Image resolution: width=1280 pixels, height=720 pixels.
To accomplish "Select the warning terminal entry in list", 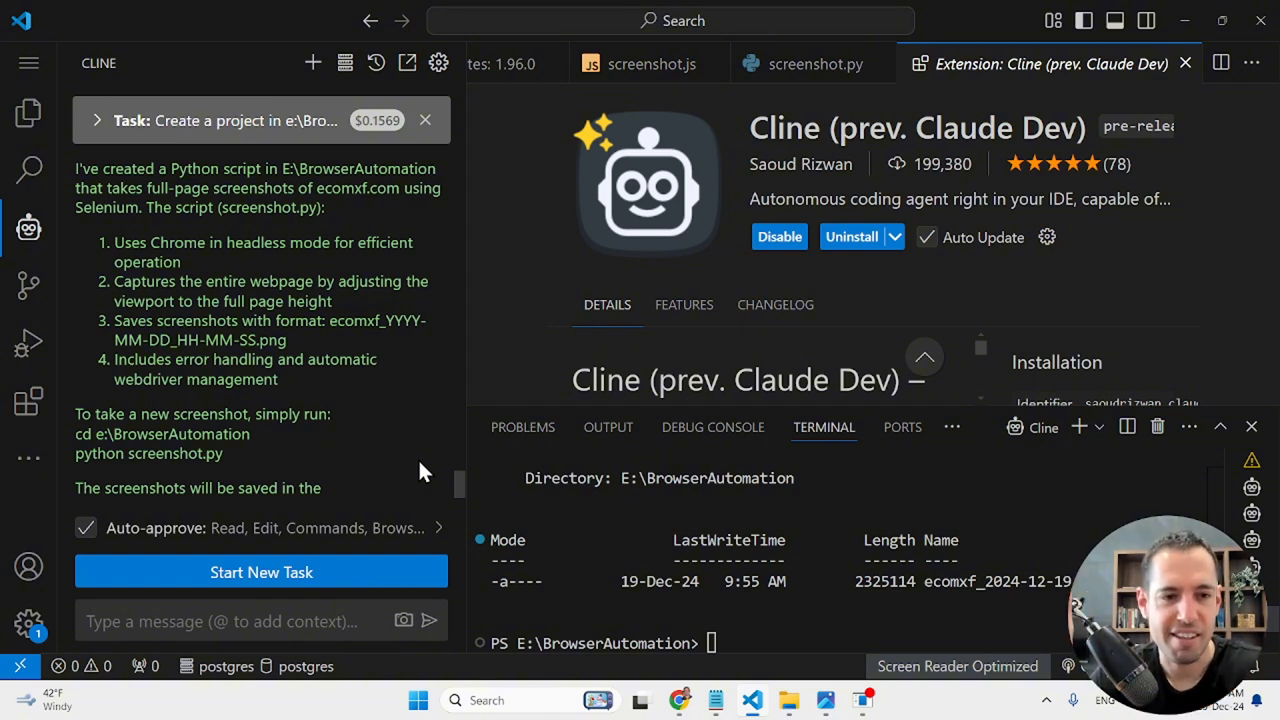I will [x=1251, y=460].
